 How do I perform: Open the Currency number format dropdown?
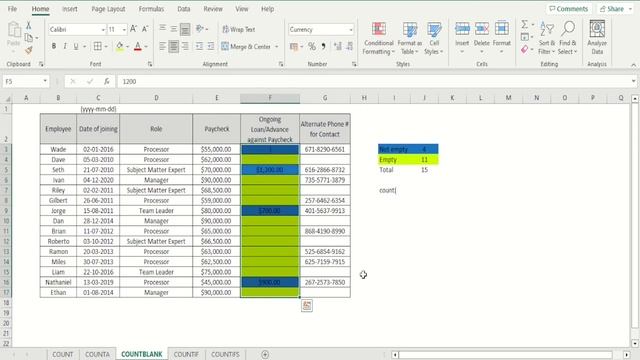point(351,29)
